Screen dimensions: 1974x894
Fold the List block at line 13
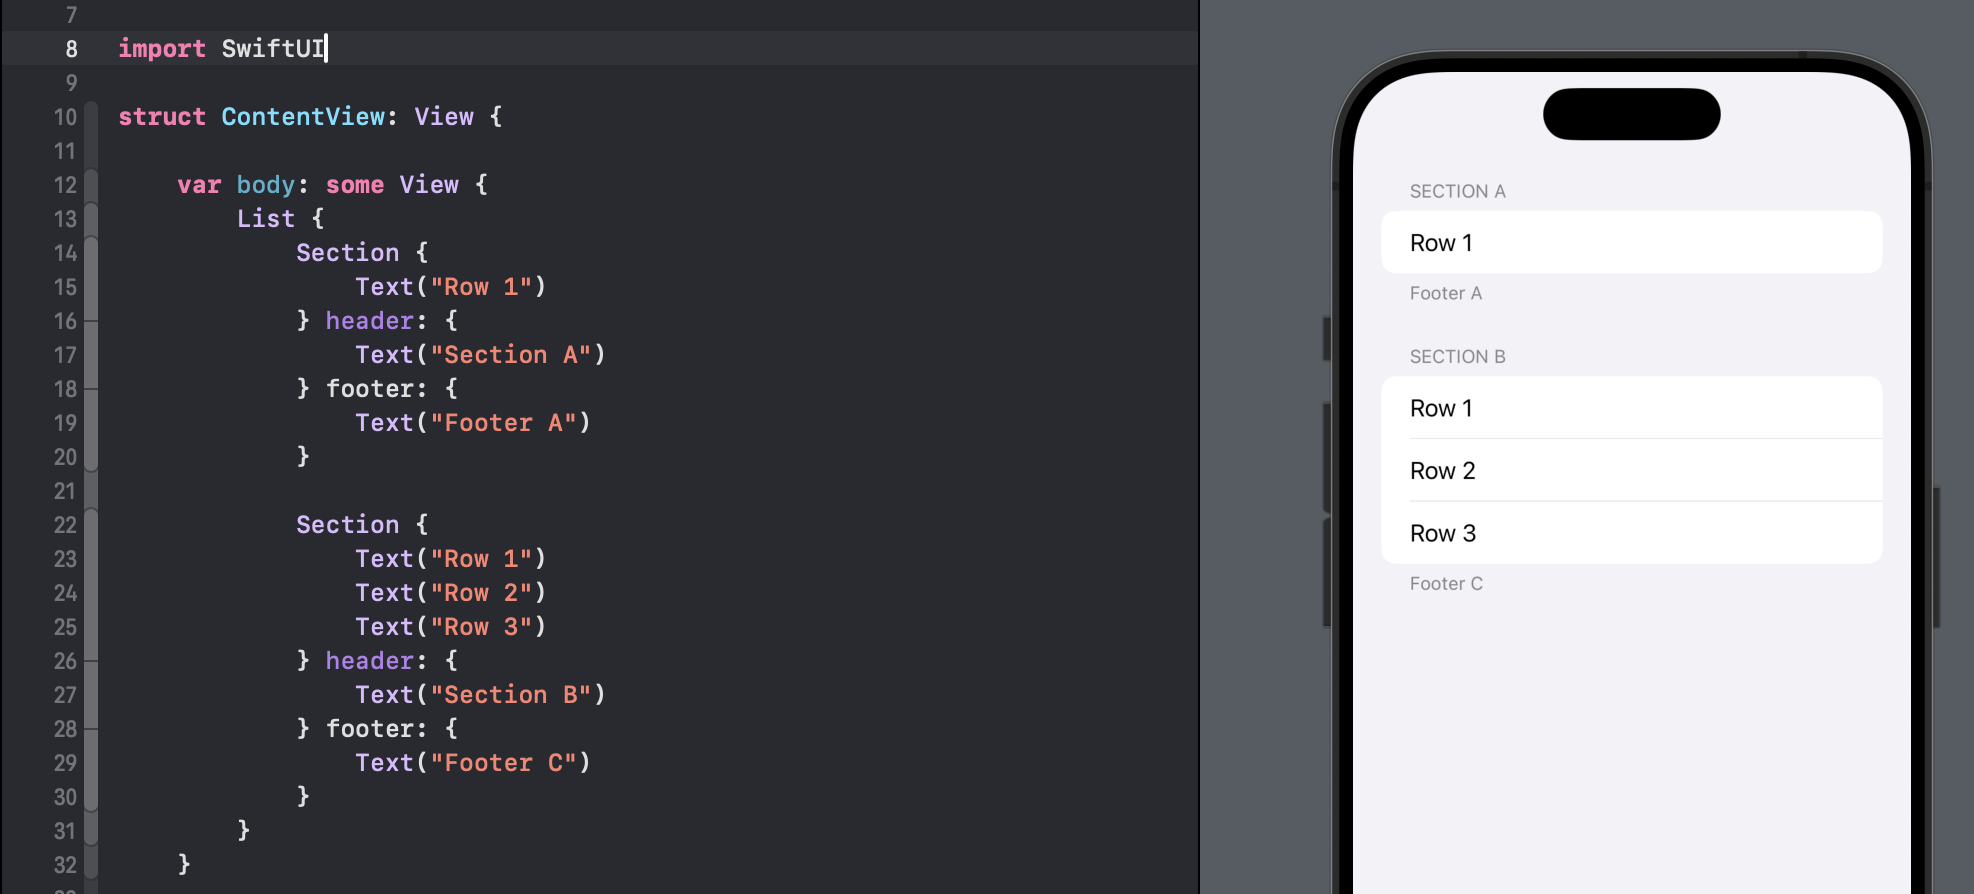pyautogui.click(x=91, y=219)
